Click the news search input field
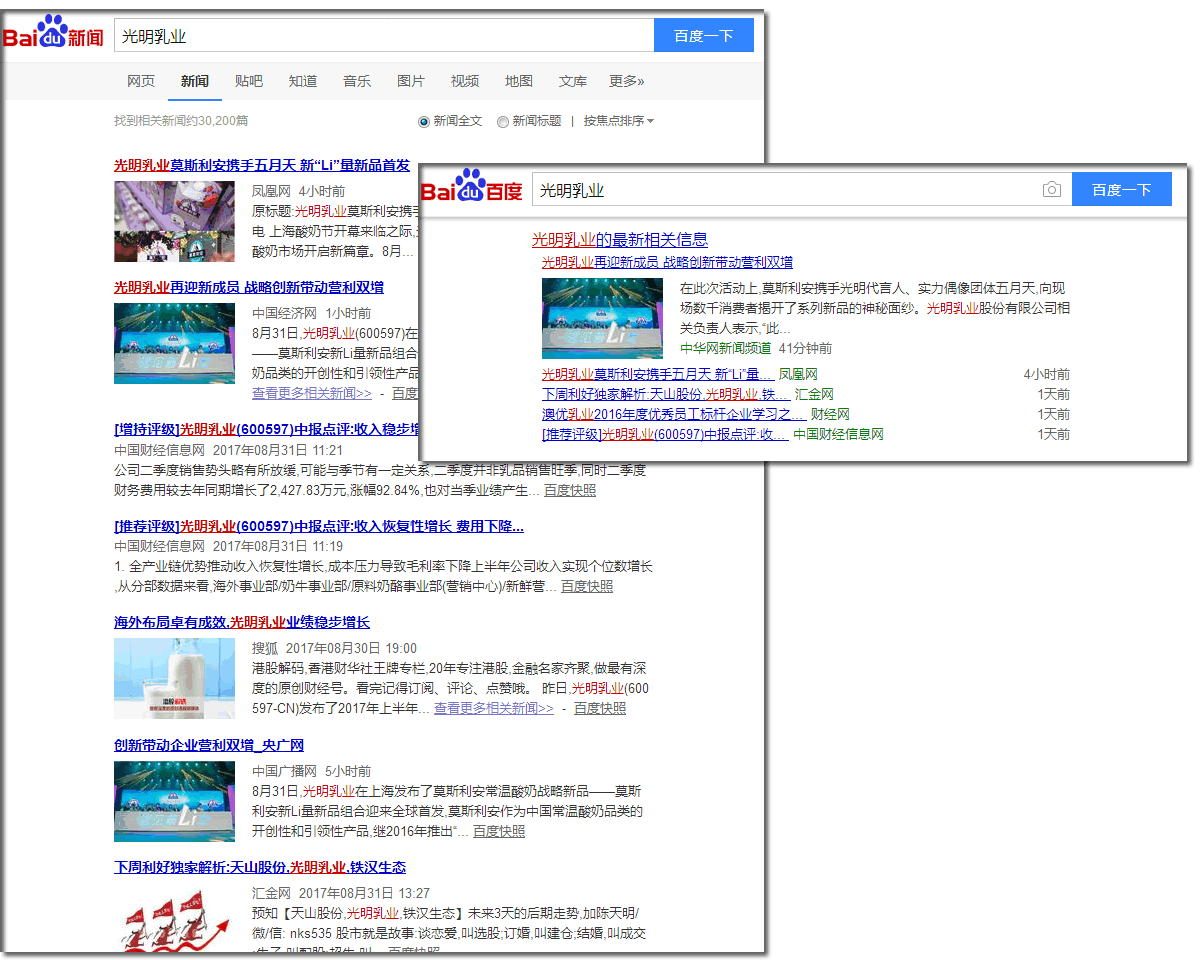 tap(384, 36)
